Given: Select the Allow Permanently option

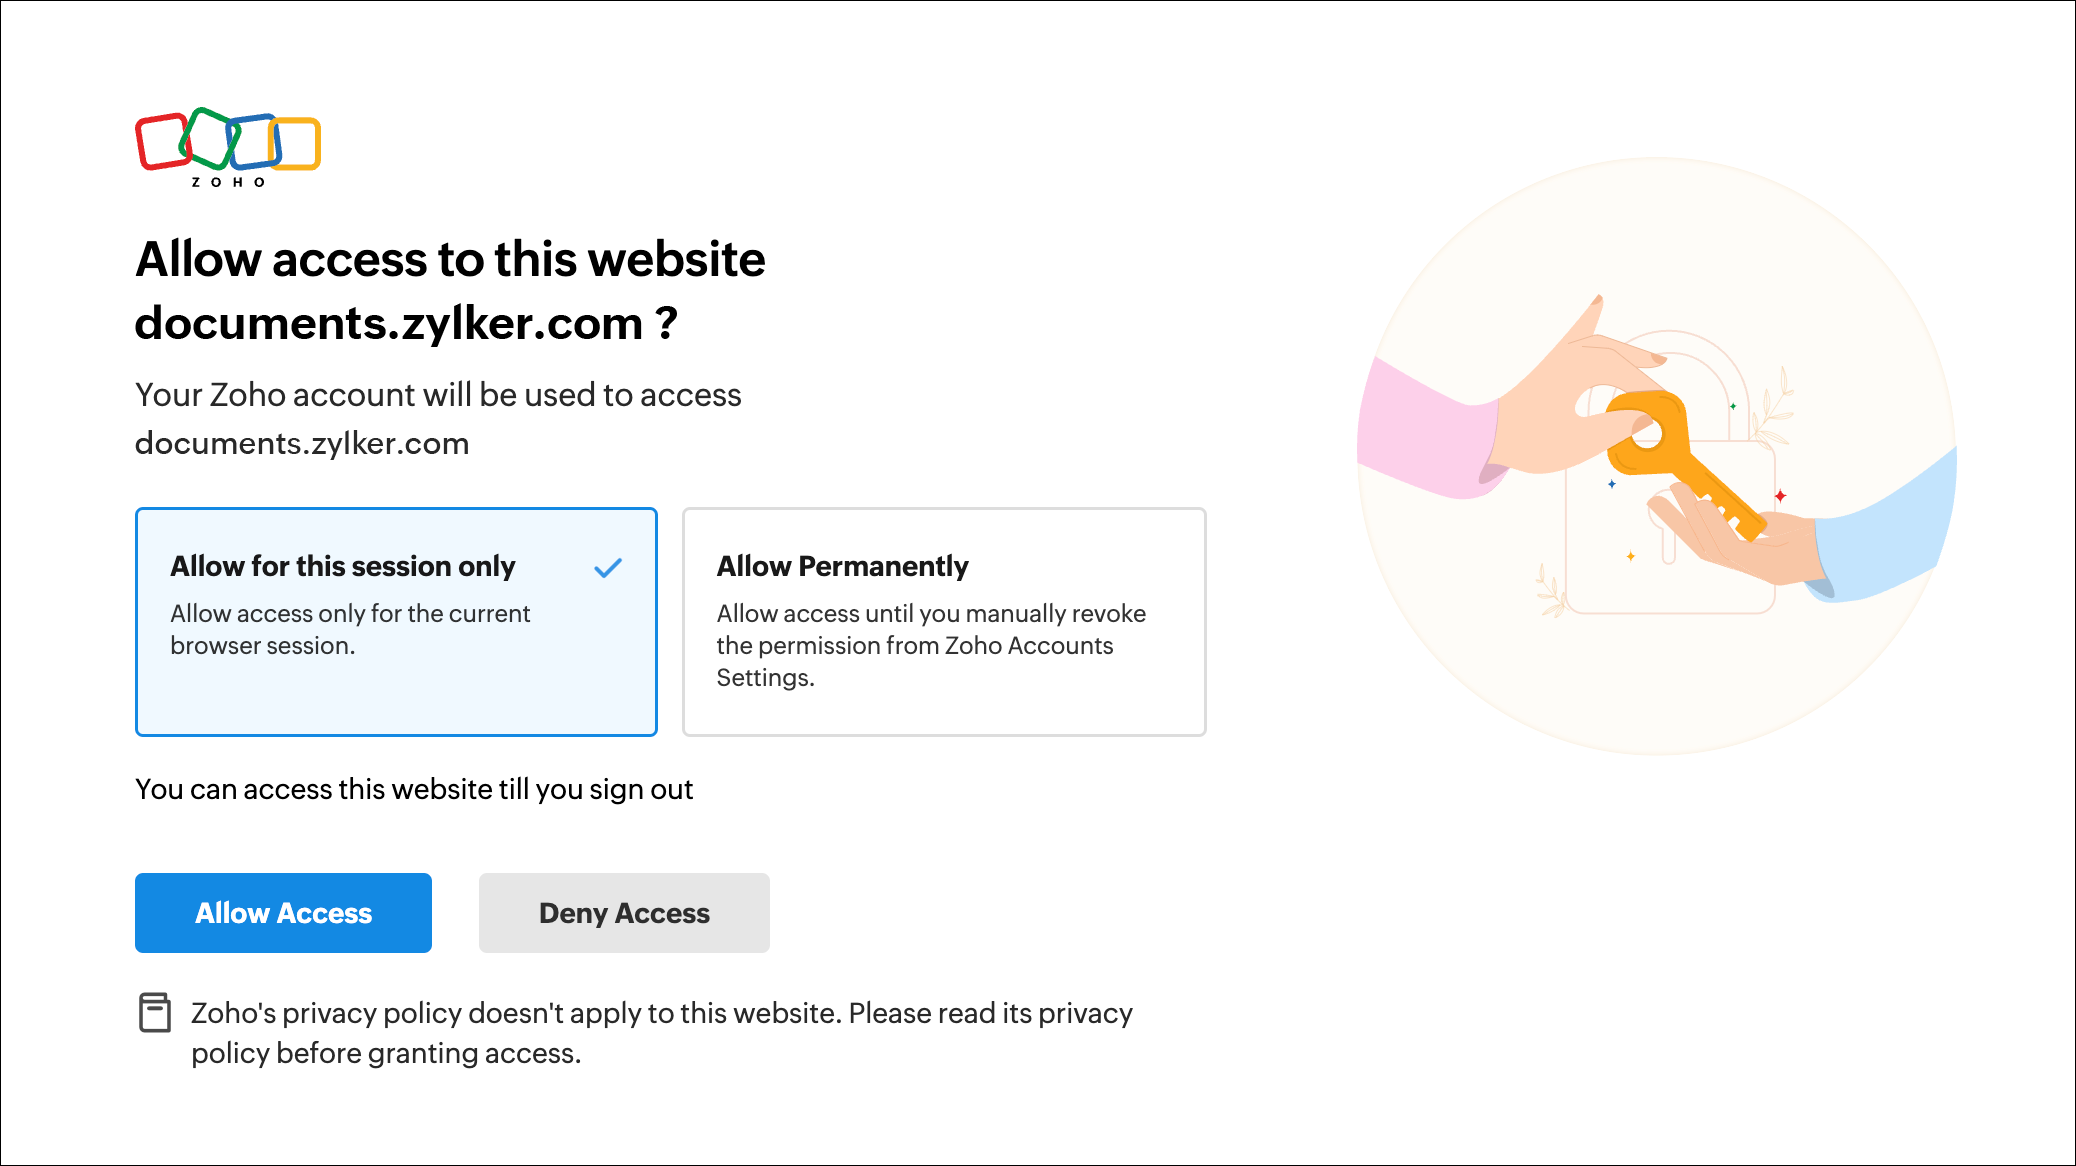Looking at the screenshot, I should pos(944,622).
